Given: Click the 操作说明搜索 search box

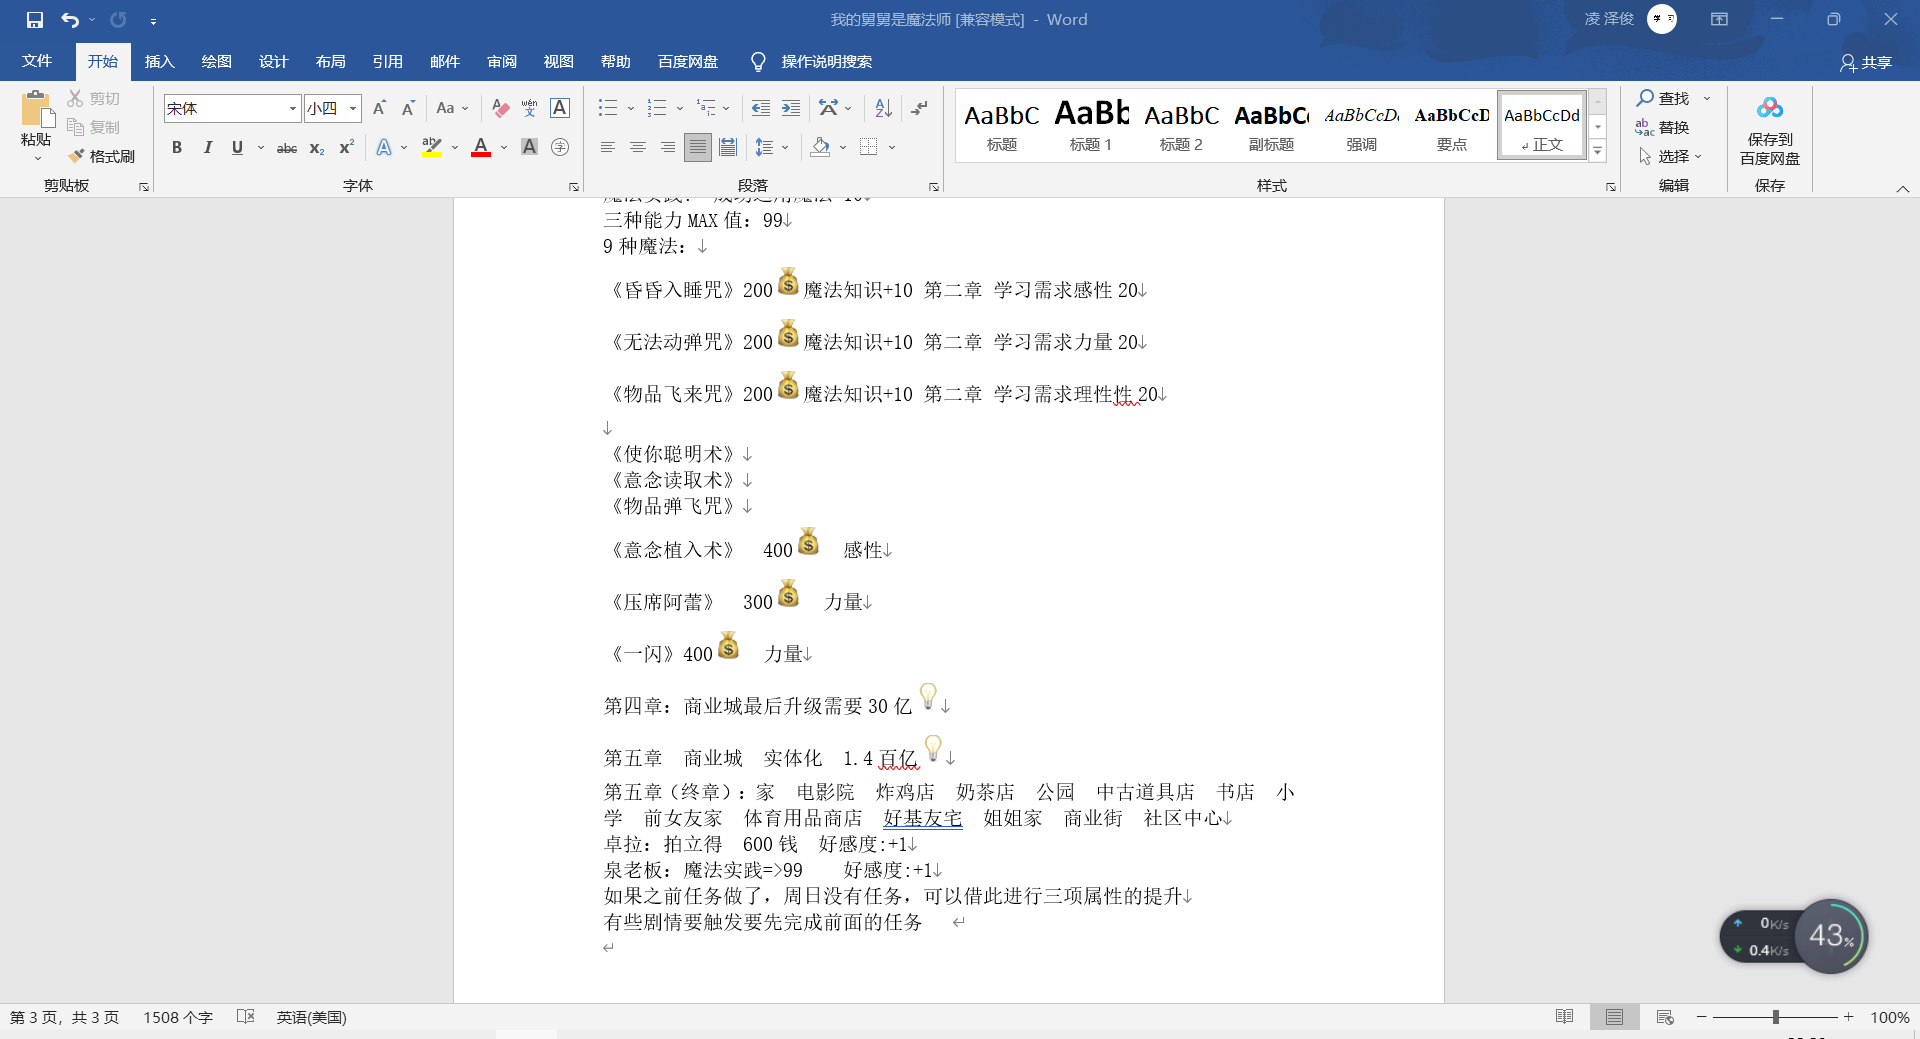Looking at the screenshot, I should (812, 62).
